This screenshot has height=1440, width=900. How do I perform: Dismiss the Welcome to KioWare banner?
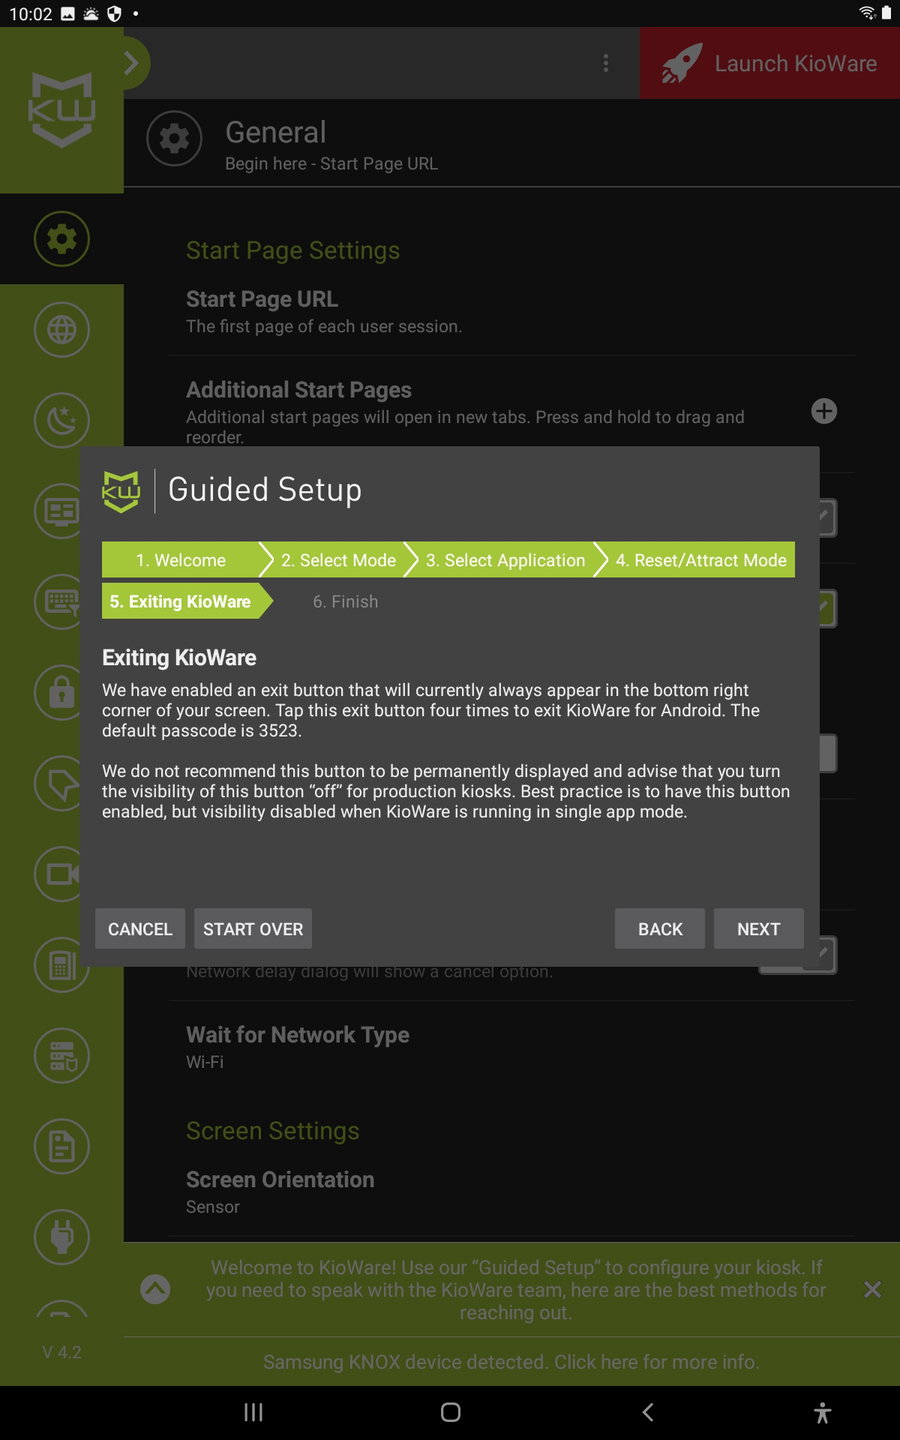tap(872, 1290)
